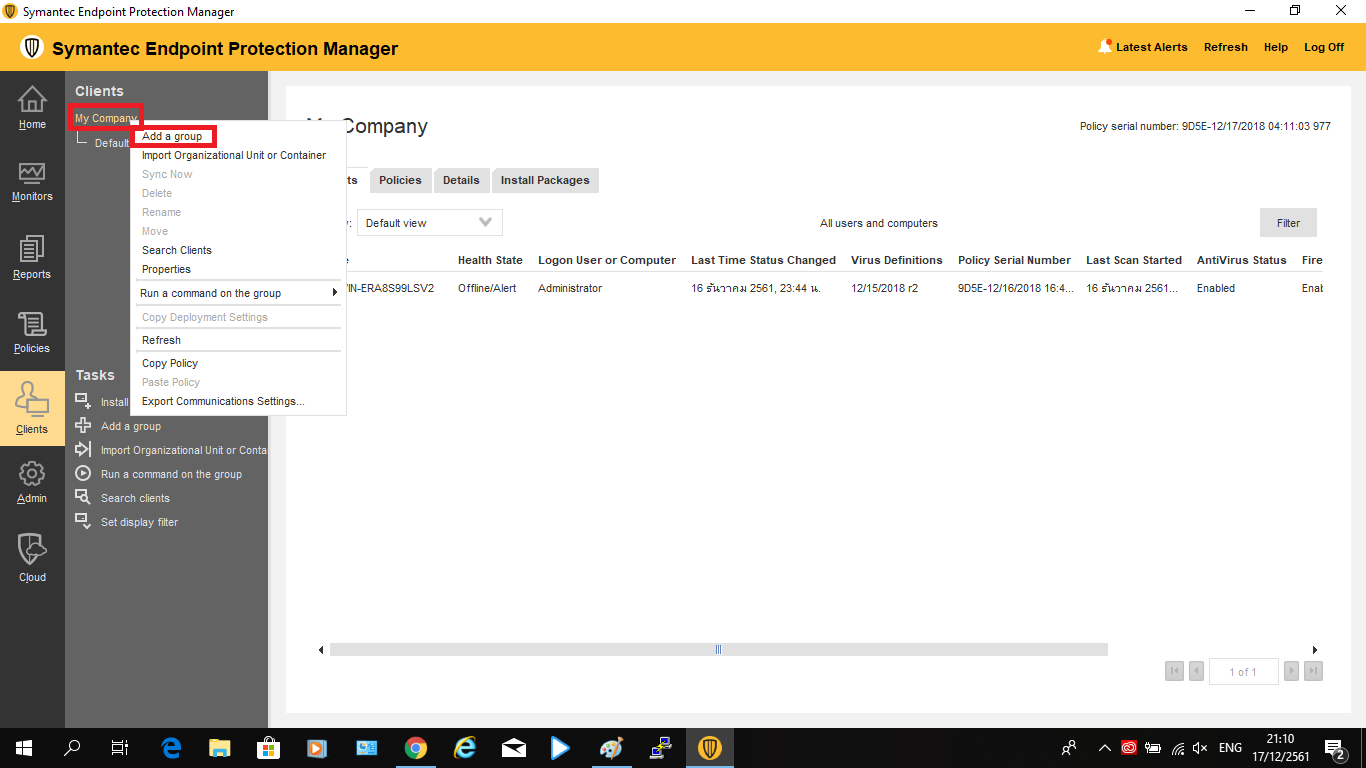
Task: Select My Company tree node
Action: (x=105, y=118)
